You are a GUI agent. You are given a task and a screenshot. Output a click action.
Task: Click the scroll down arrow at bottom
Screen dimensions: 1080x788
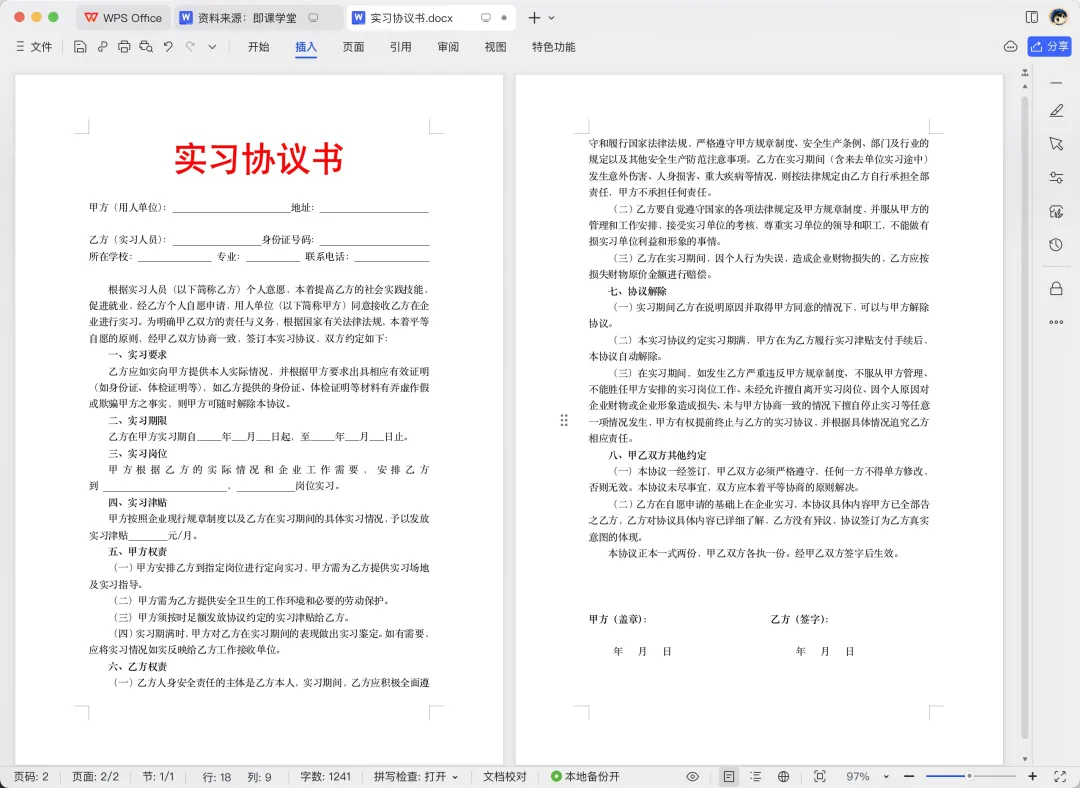click(1025, 759)
